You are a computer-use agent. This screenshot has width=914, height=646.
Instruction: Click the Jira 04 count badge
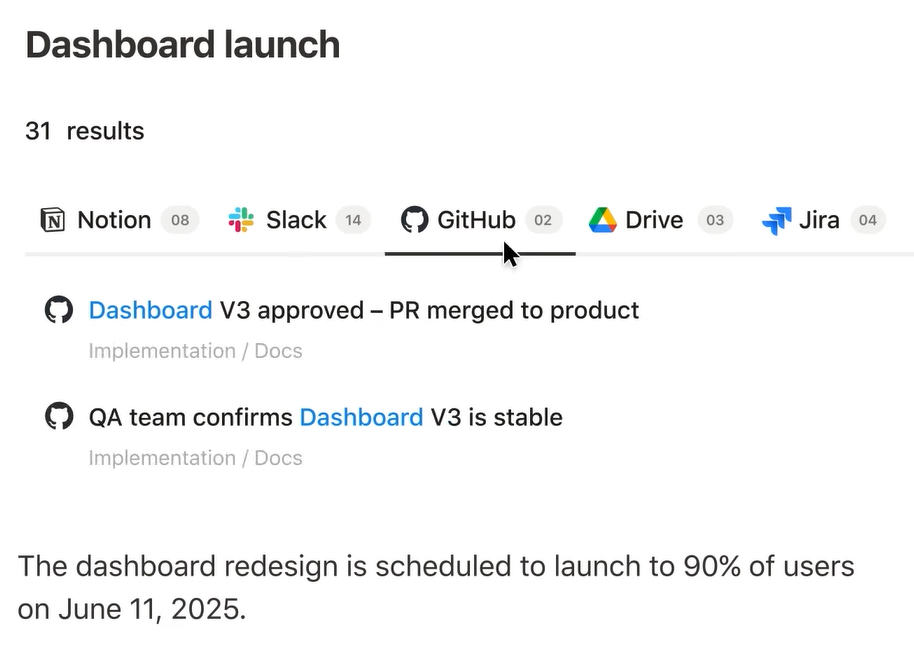coord(868,220)
